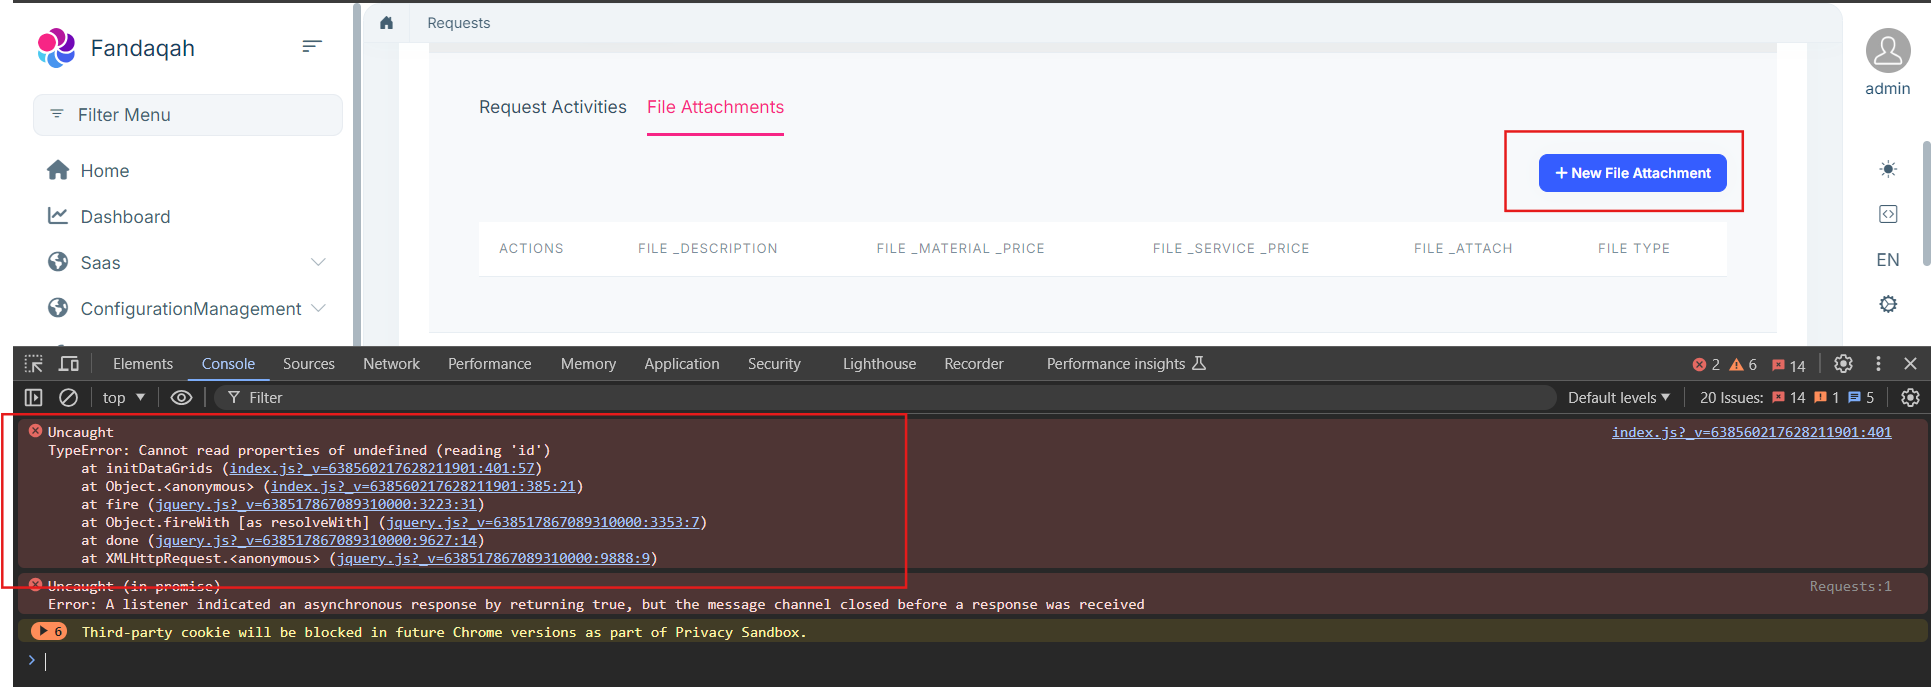Select the File Attachments tab
Image resolution: width=1931 pixels, height=687 pixels.
pyautogui.click(x=715, y=107)
